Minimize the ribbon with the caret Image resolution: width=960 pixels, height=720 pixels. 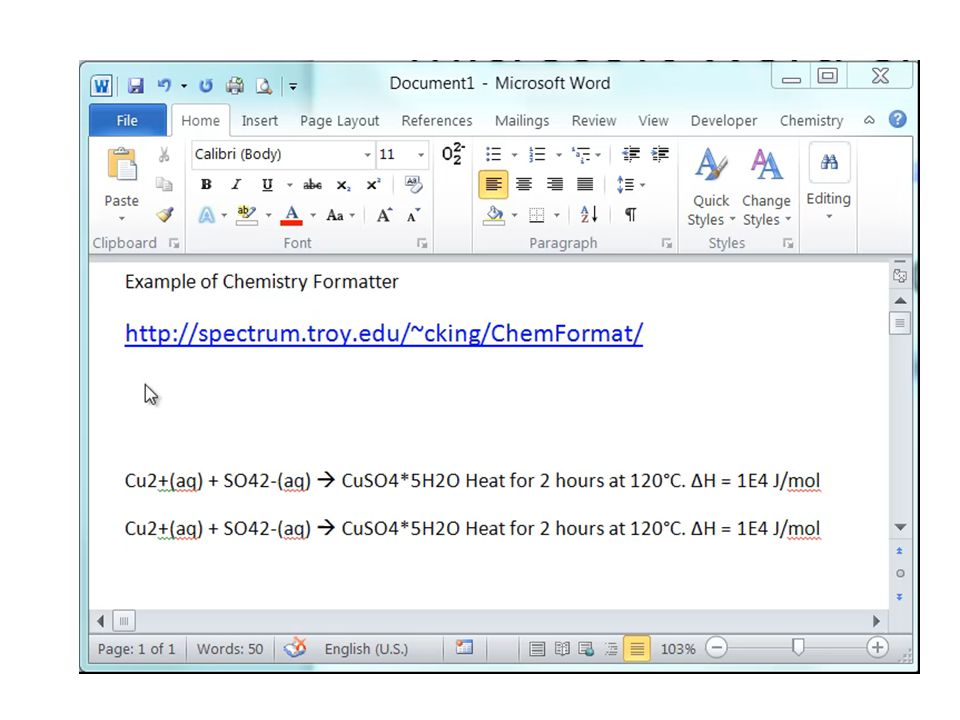pyautogui.click(x=869, y=120)
